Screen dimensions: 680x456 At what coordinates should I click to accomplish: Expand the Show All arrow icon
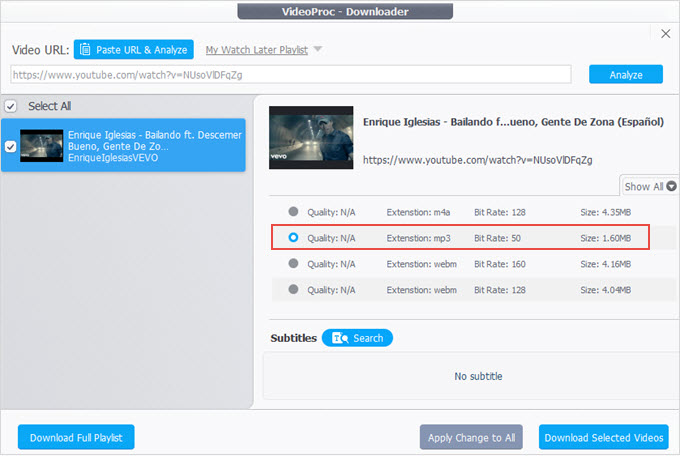click(671, 186)
